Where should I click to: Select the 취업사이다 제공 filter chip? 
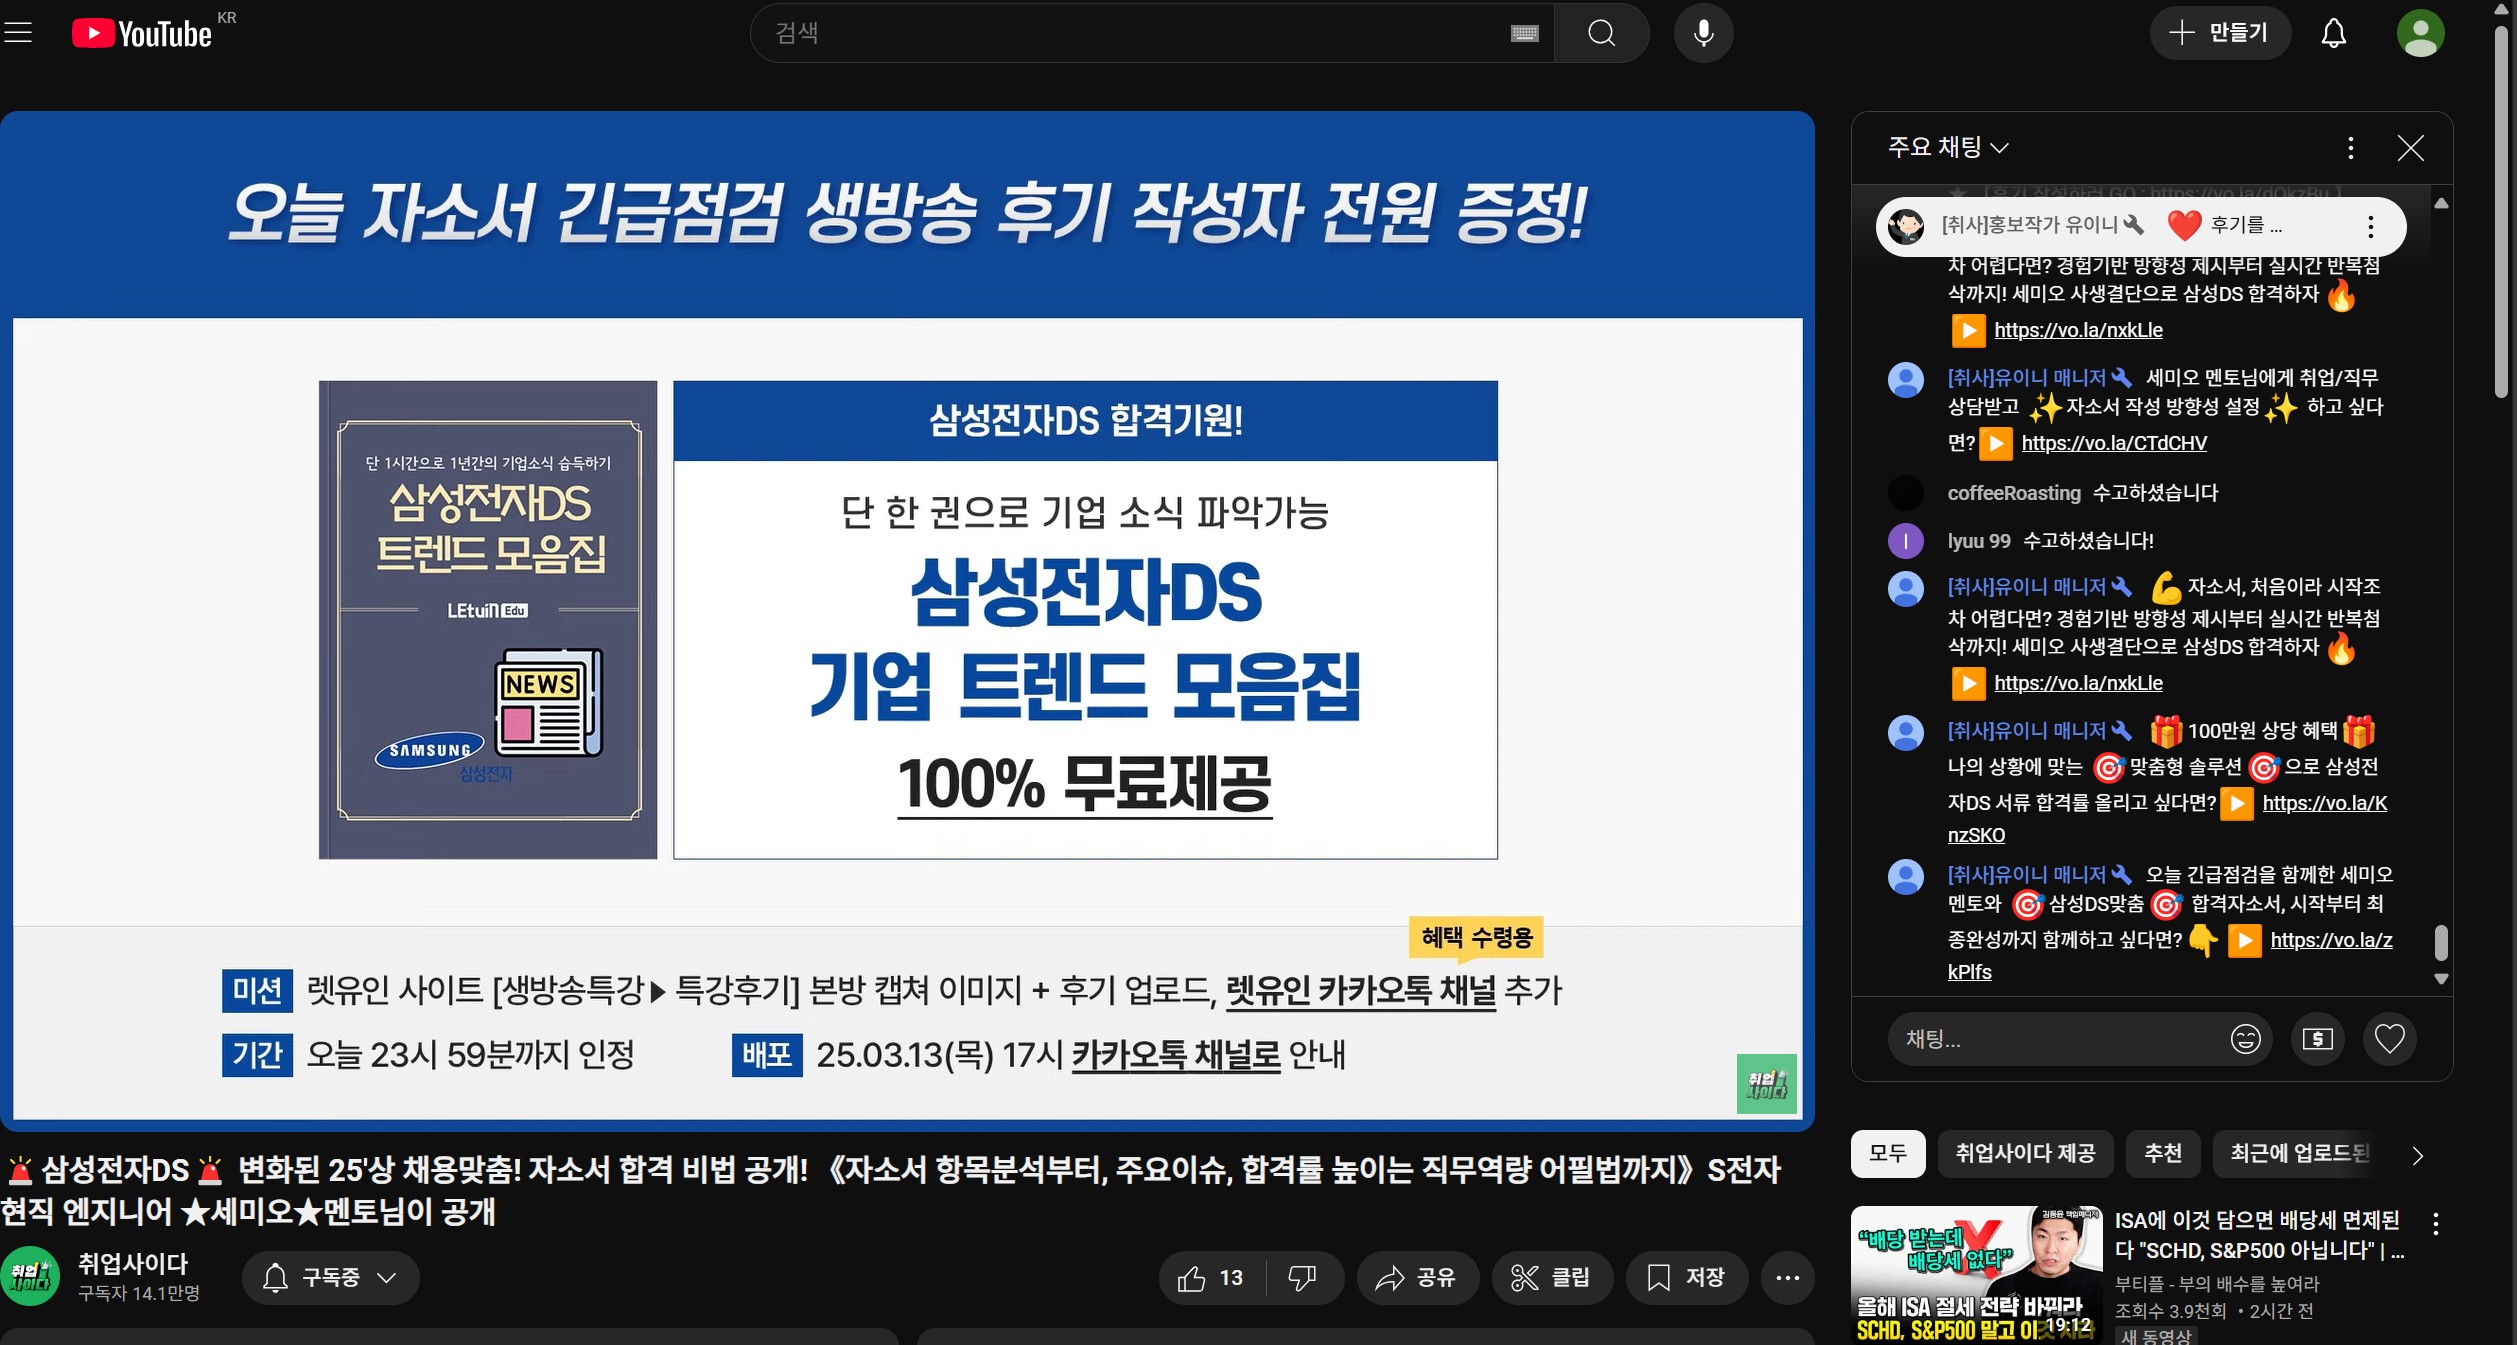point(2025,1153)
